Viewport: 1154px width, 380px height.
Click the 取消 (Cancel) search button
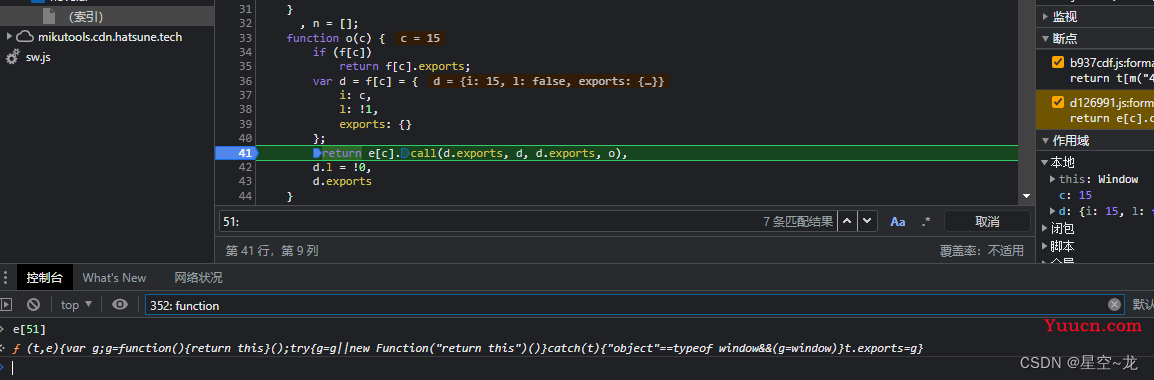pos(987,221)
